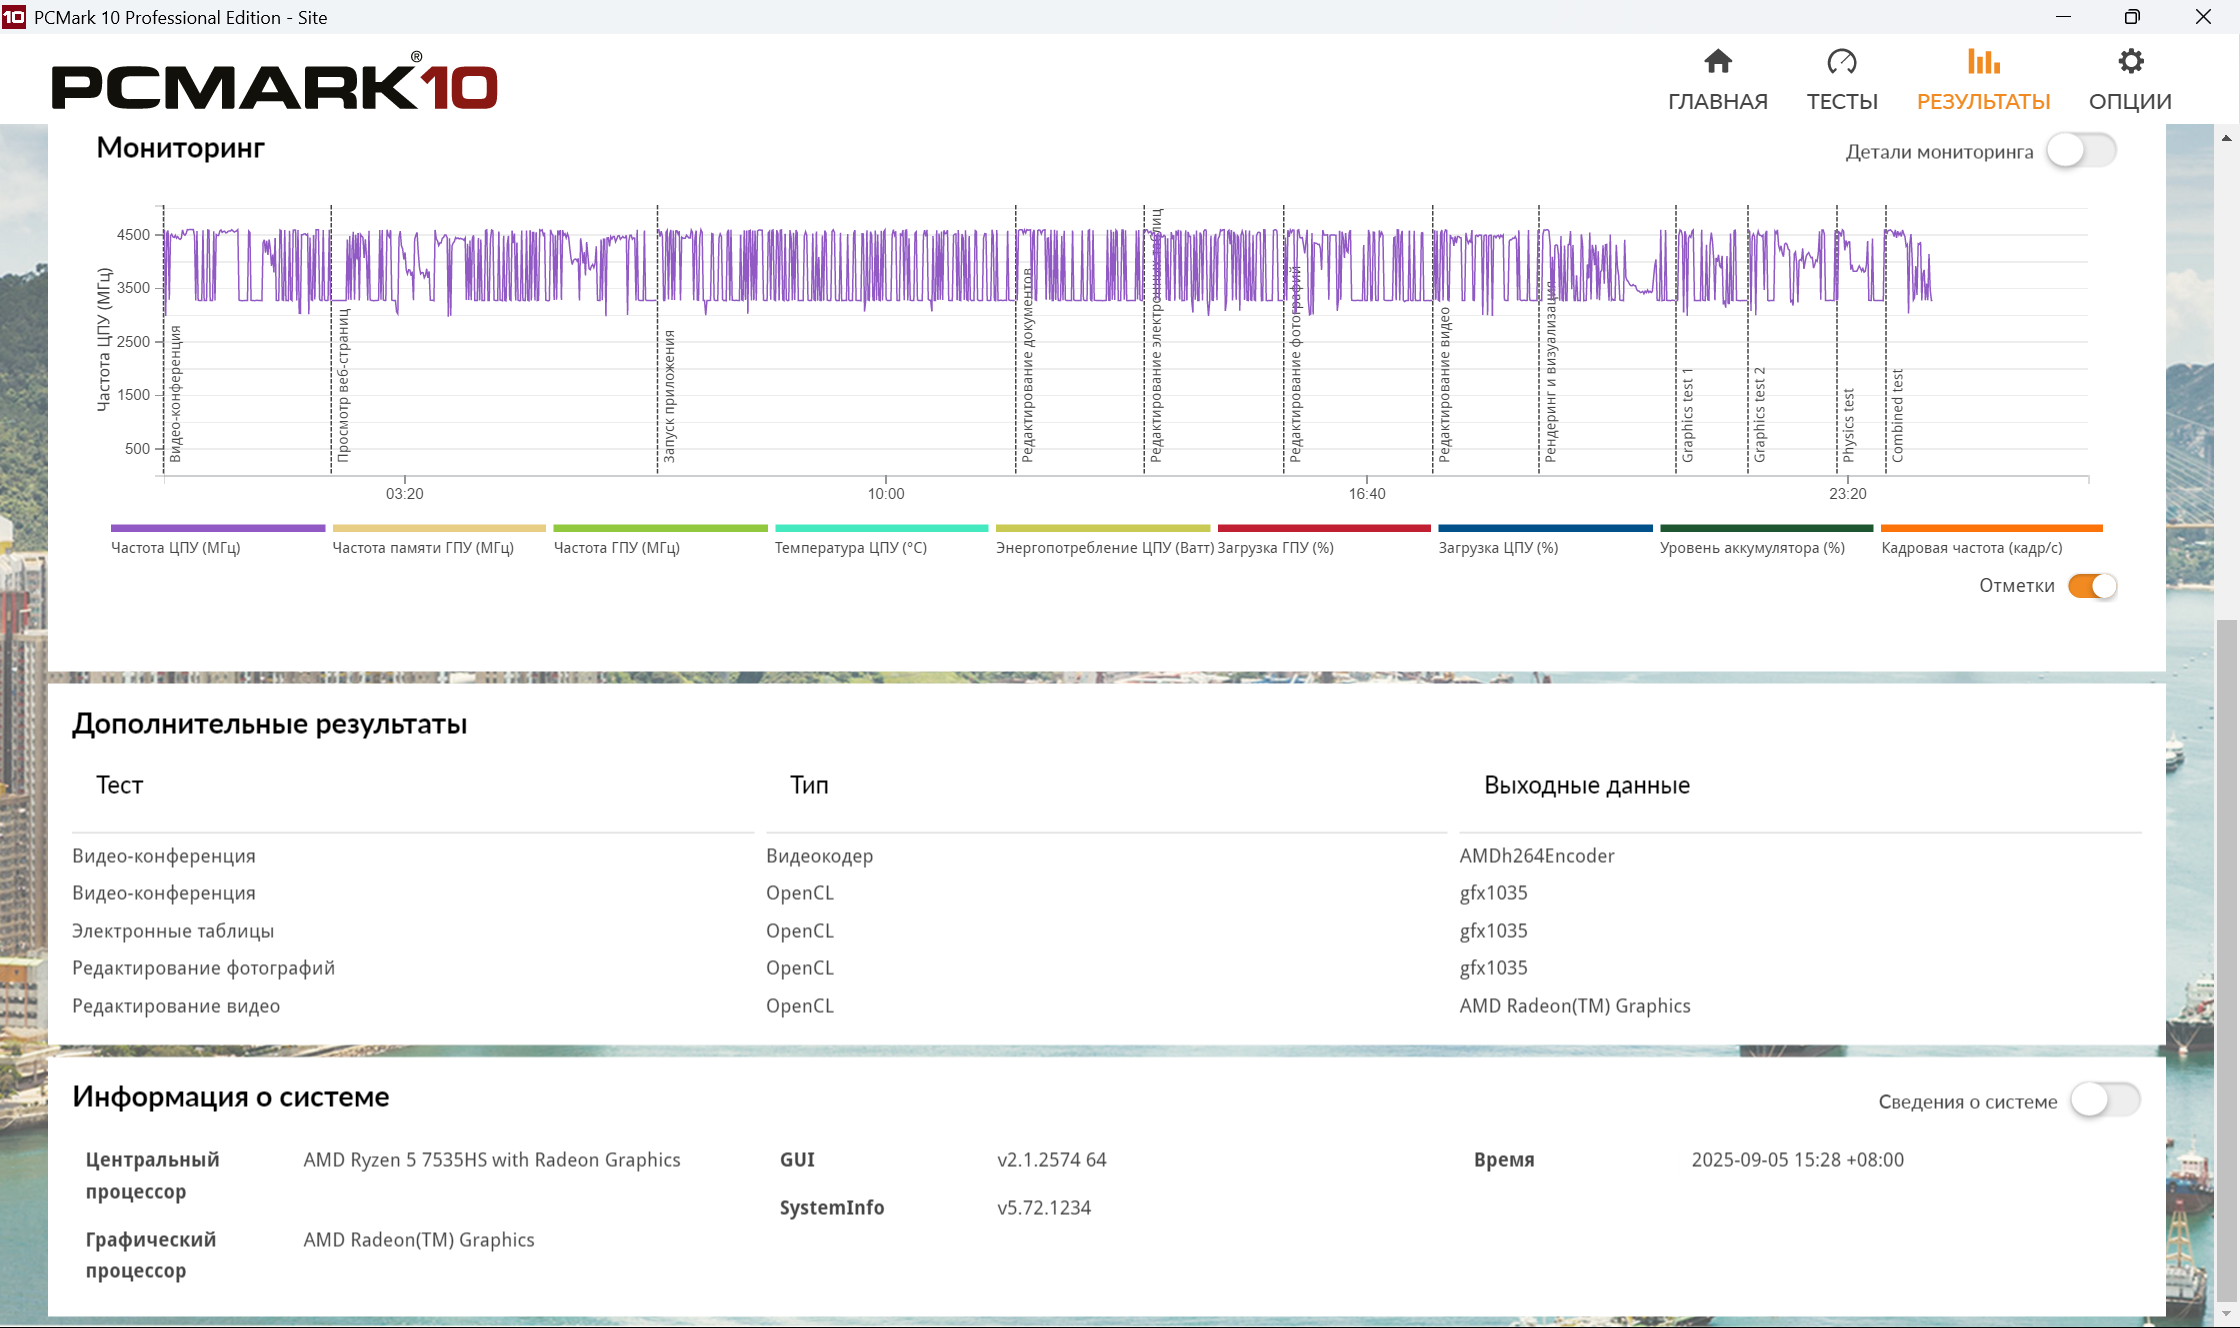This screenshot has height=1328, width=2240.
Task: Select the Температура ЦПУ legend series
Action: [x=850, y=547]
